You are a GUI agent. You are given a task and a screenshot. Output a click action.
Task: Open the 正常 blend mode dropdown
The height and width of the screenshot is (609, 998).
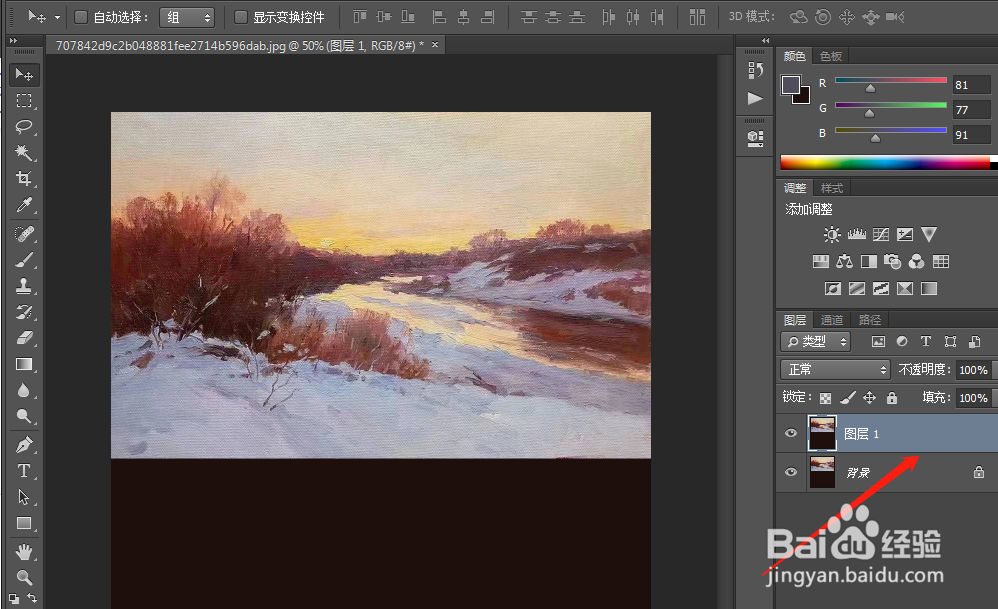(835, 369)
